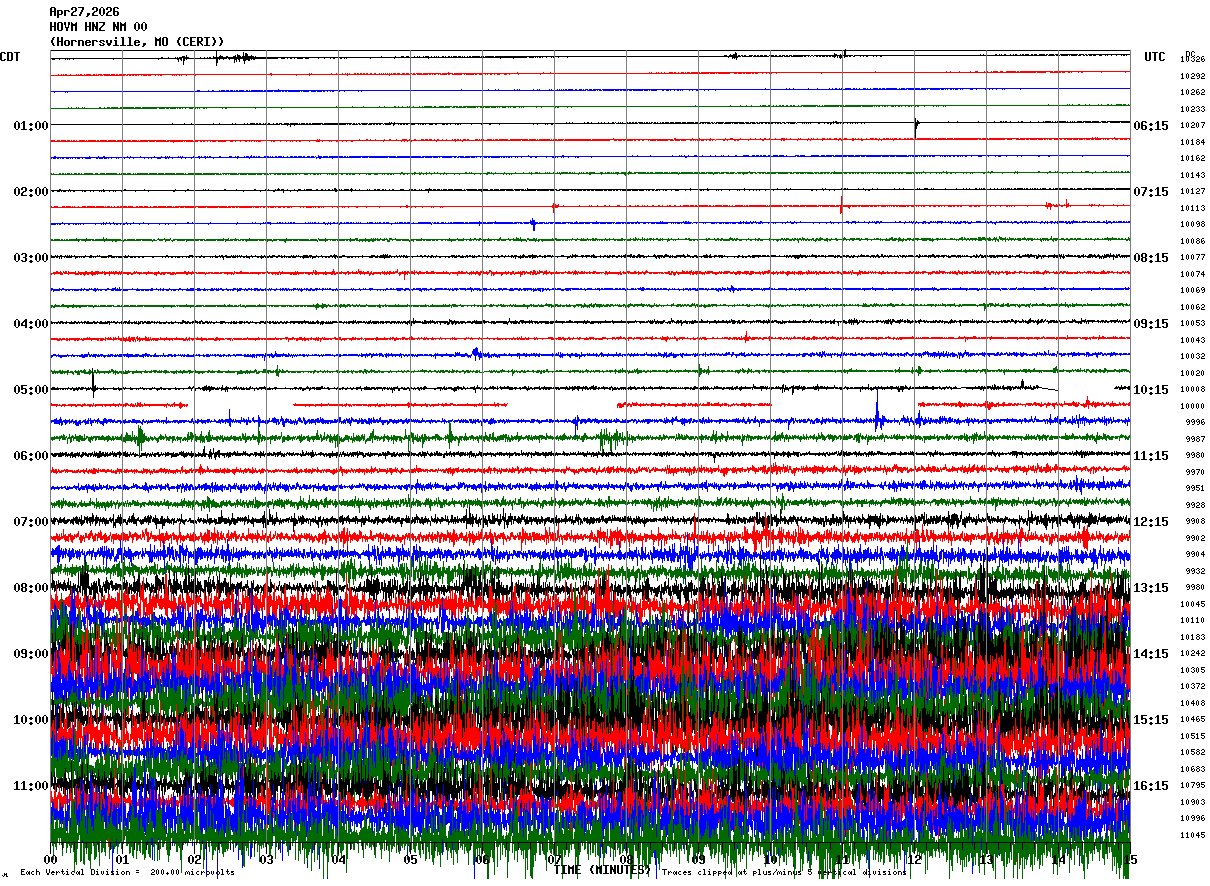Select the 06:00 CDT time label
Image resolution: width=1210 pixels, height=886 pixels.
31,456
